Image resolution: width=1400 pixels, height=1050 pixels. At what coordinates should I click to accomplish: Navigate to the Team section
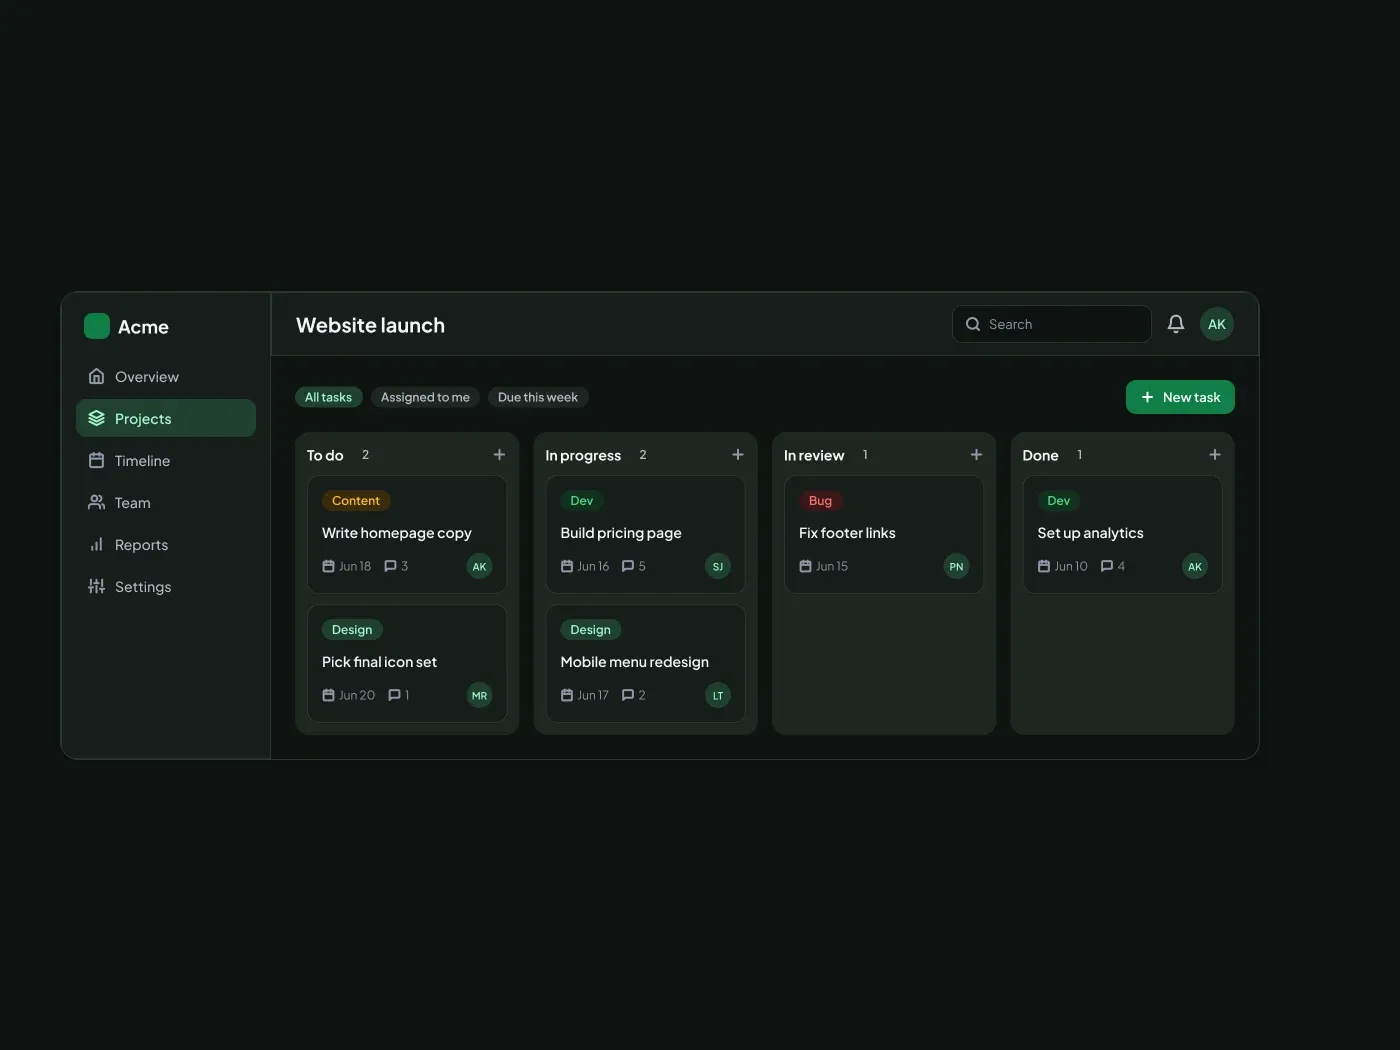[166, 503]
